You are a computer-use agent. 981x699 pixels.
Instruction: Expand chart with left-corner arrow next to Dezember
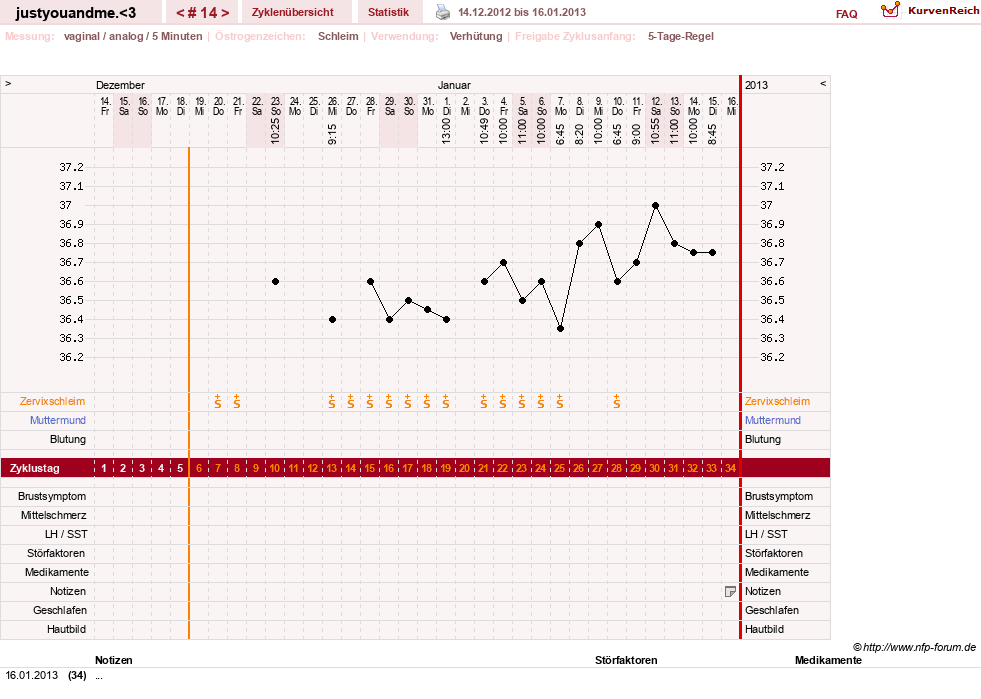pyautogui.click(x=8, y=84)
